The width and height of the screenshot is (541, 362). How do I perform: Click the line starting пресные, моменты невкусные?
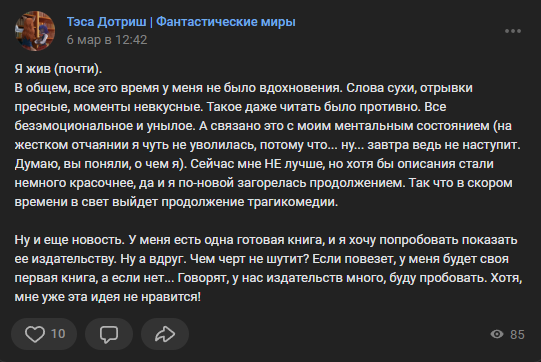(230, 107)
